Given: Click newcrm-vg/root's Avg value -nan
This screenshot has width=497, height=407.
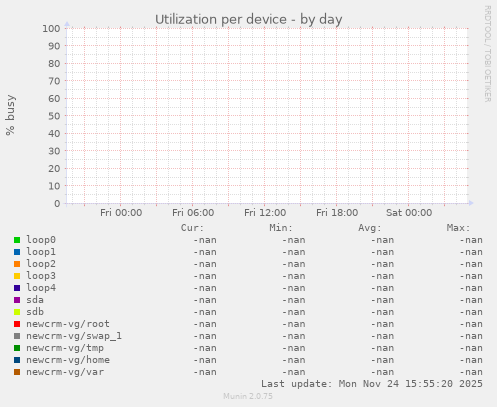Looking at the screenshot, I should click(x=382, y=324).
